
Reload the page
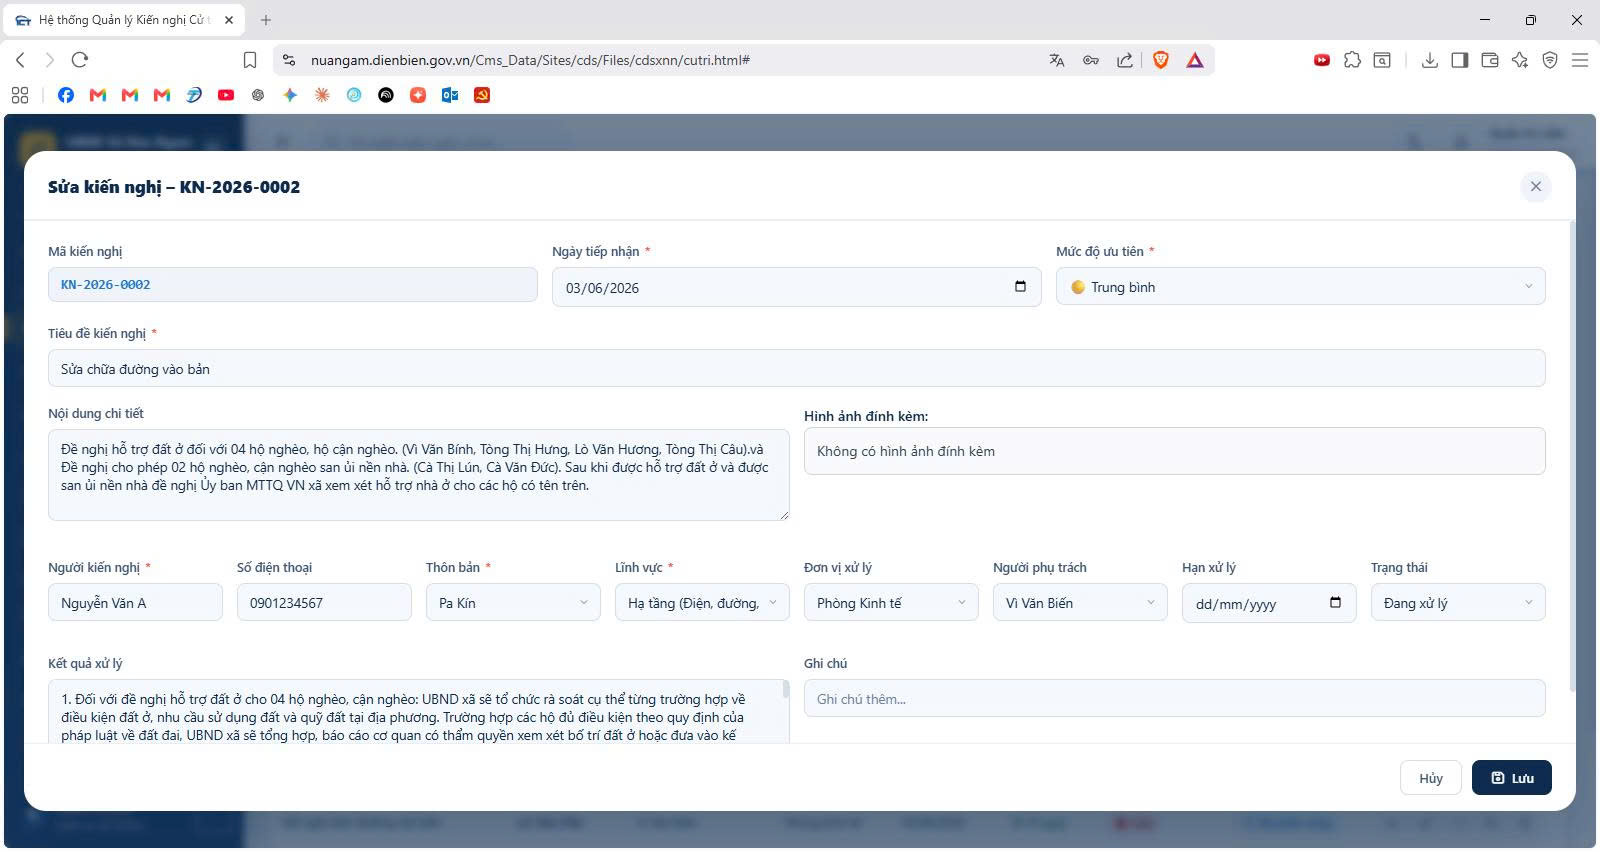coord(80,60)
